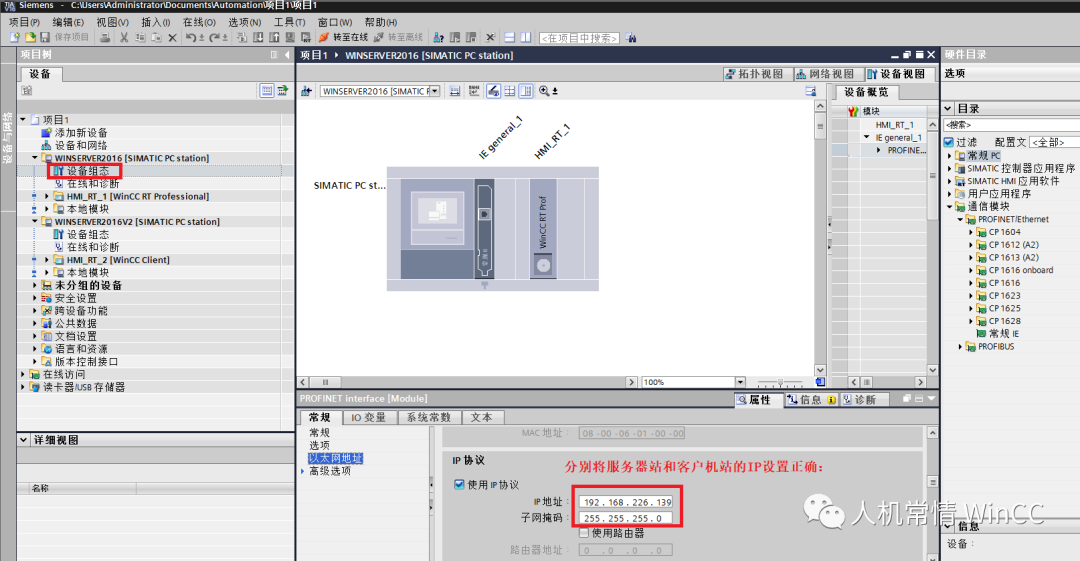
Task: Click the show address labels icon
Action: [493, 91]
